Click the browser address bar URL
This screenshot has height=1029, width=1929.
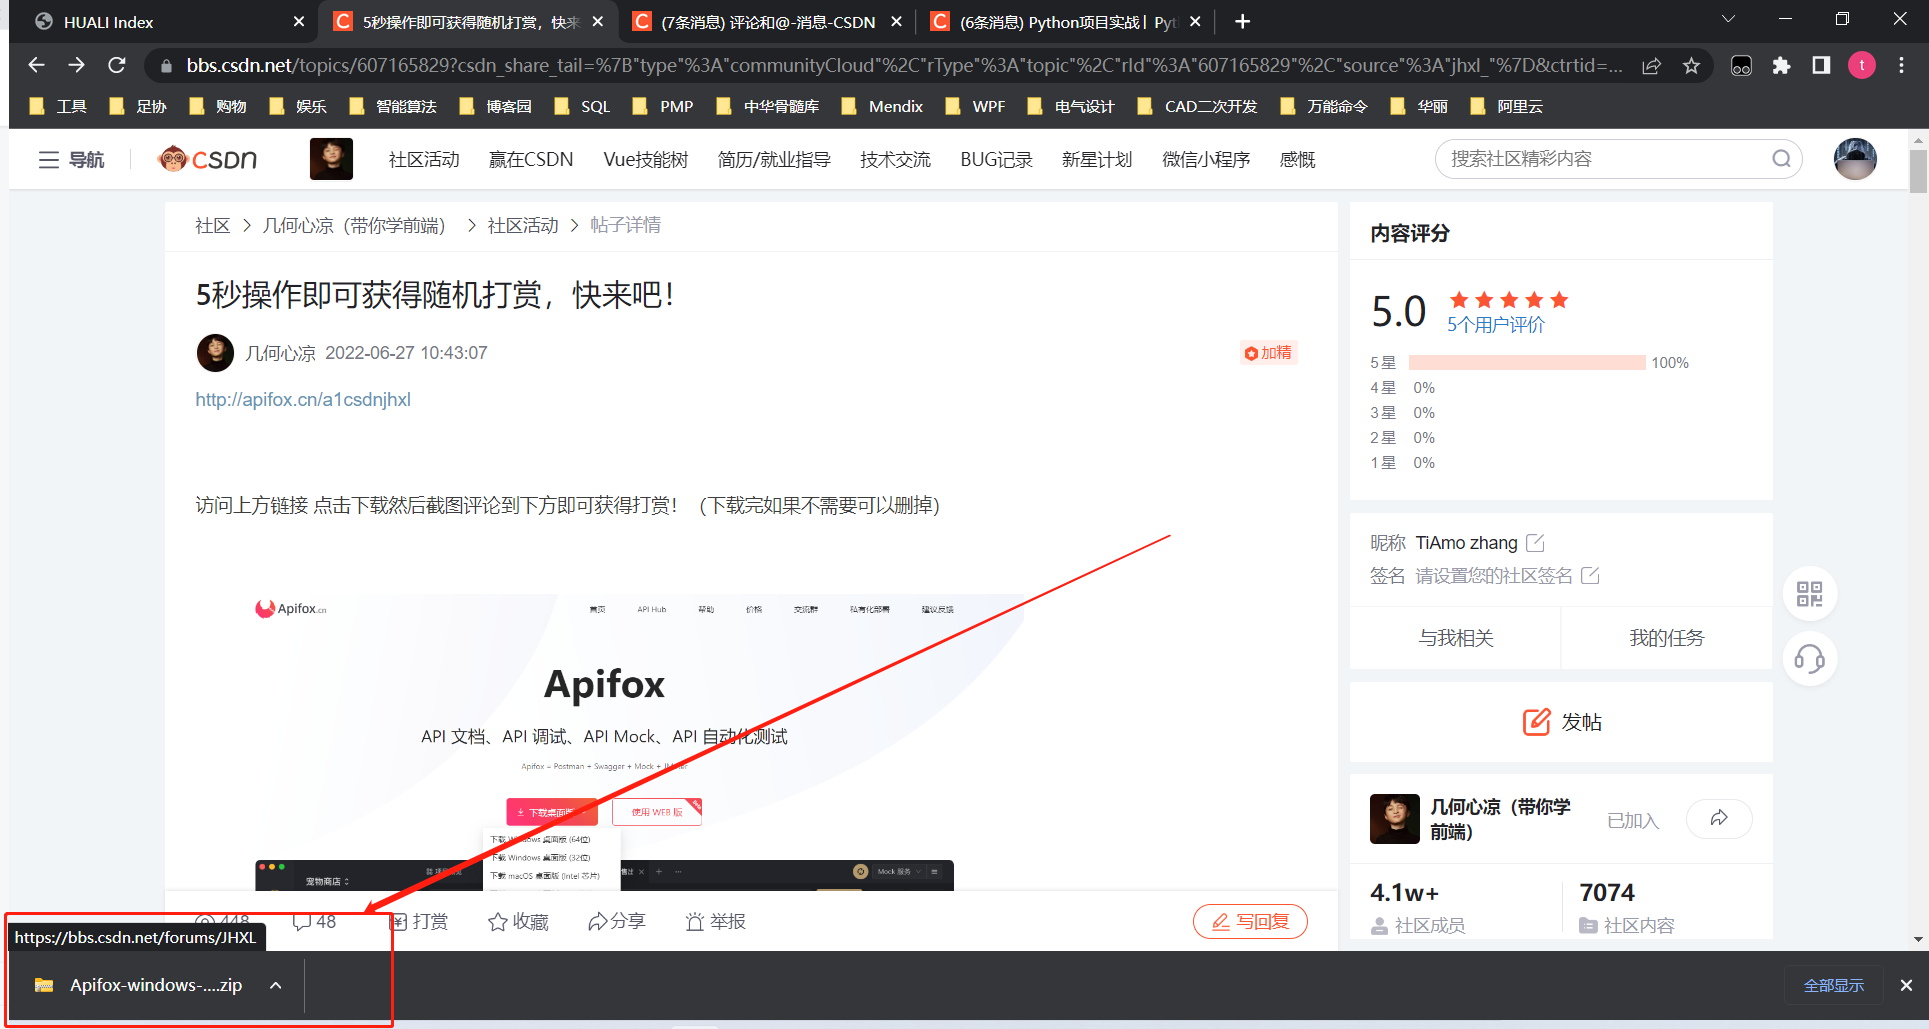pos(904,66)
